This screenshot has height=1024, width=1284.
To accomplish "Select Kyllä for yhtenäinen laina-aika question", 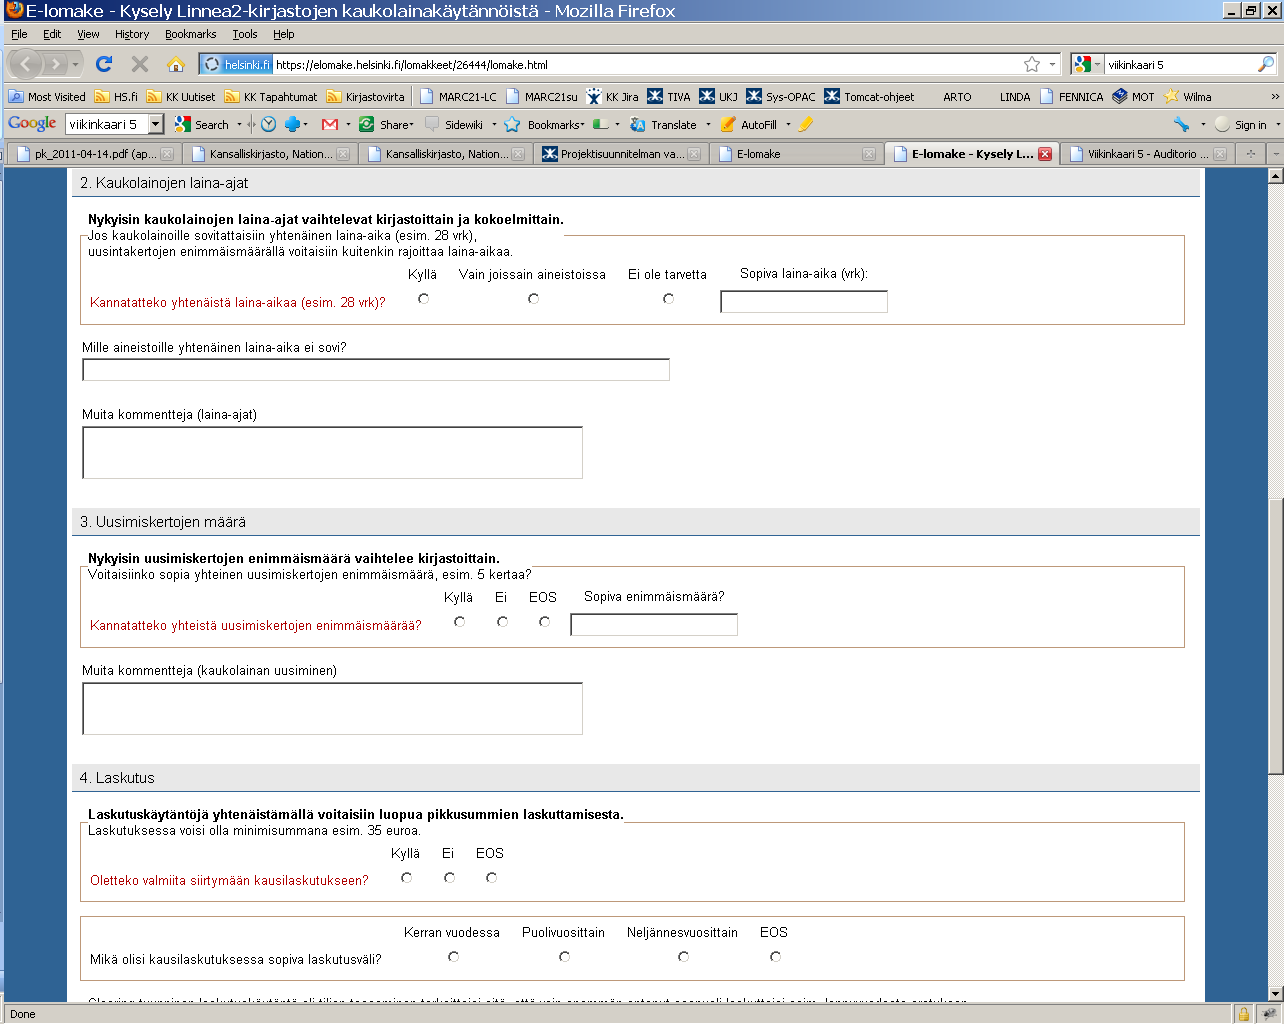I will [424, 298].
